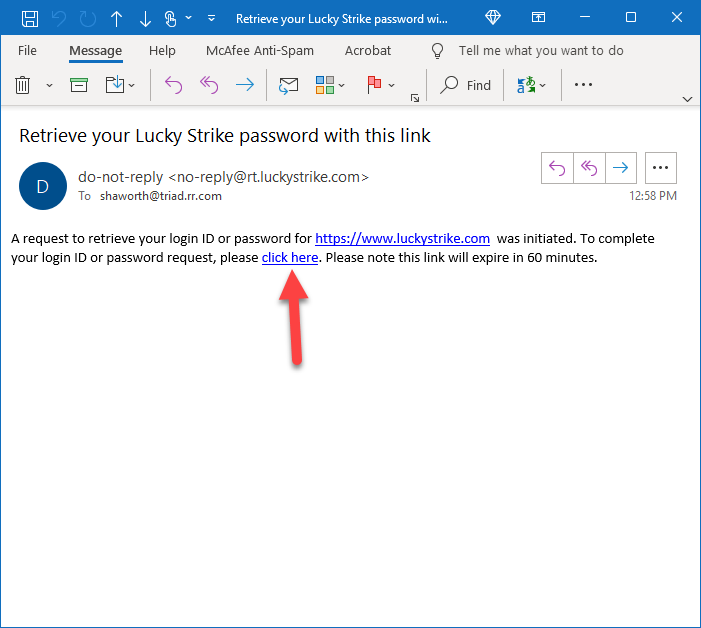Screen dimensions: 701x628
Task: Click the sender avatar circle D
Action: (x=43, y=186)
